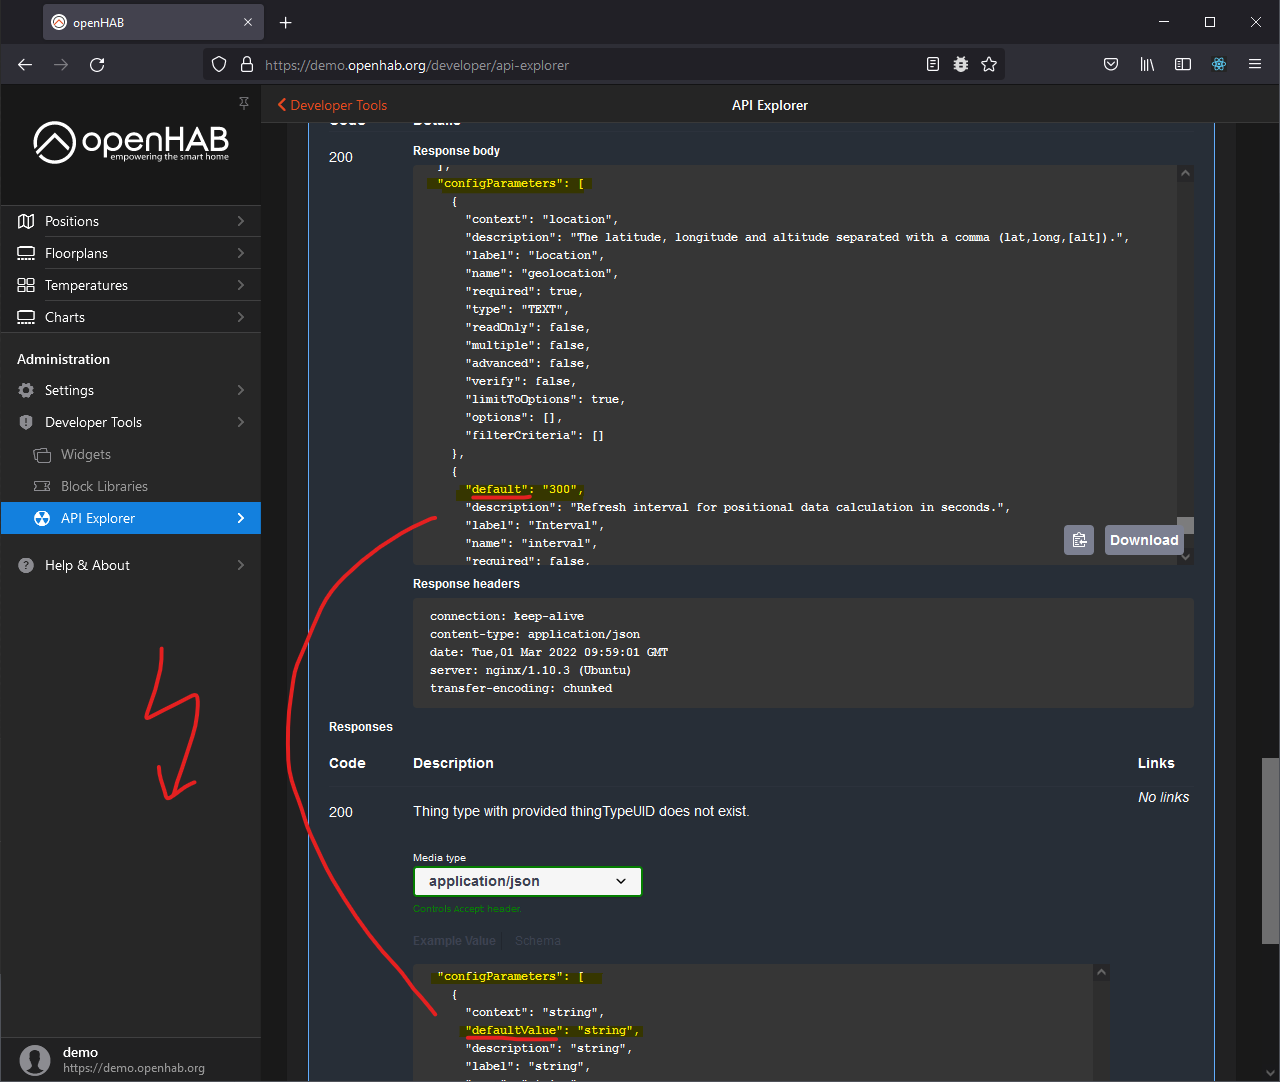The height and width of the screenshot is (1082, 1280).
Task: Open Settings in Administration
Action: [x=131, y=390]
